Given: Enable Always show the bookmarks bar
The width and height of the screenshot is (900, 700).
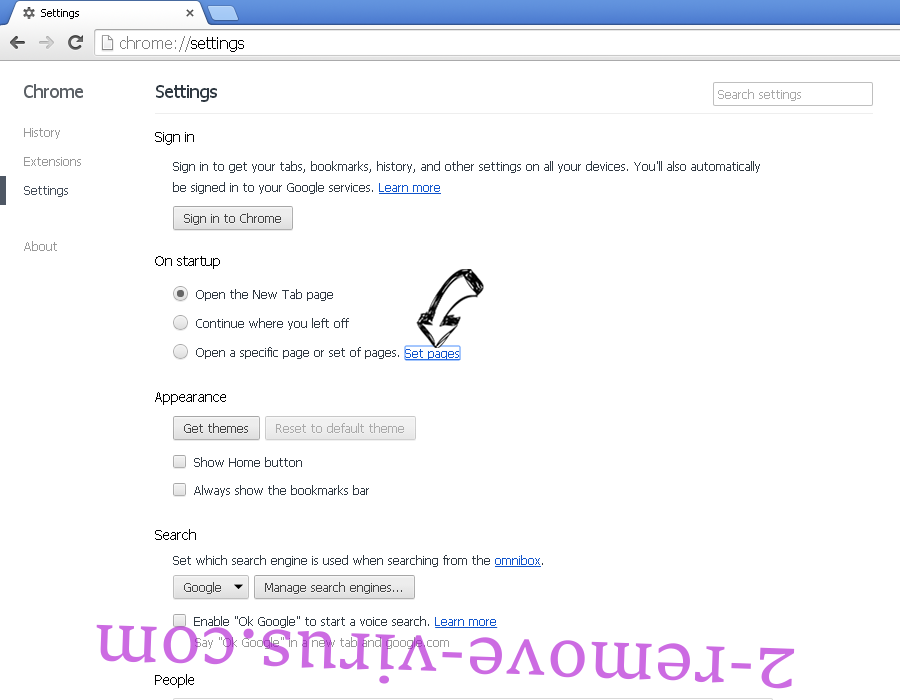Looking at the screenshot, I should tap(180, 489).
